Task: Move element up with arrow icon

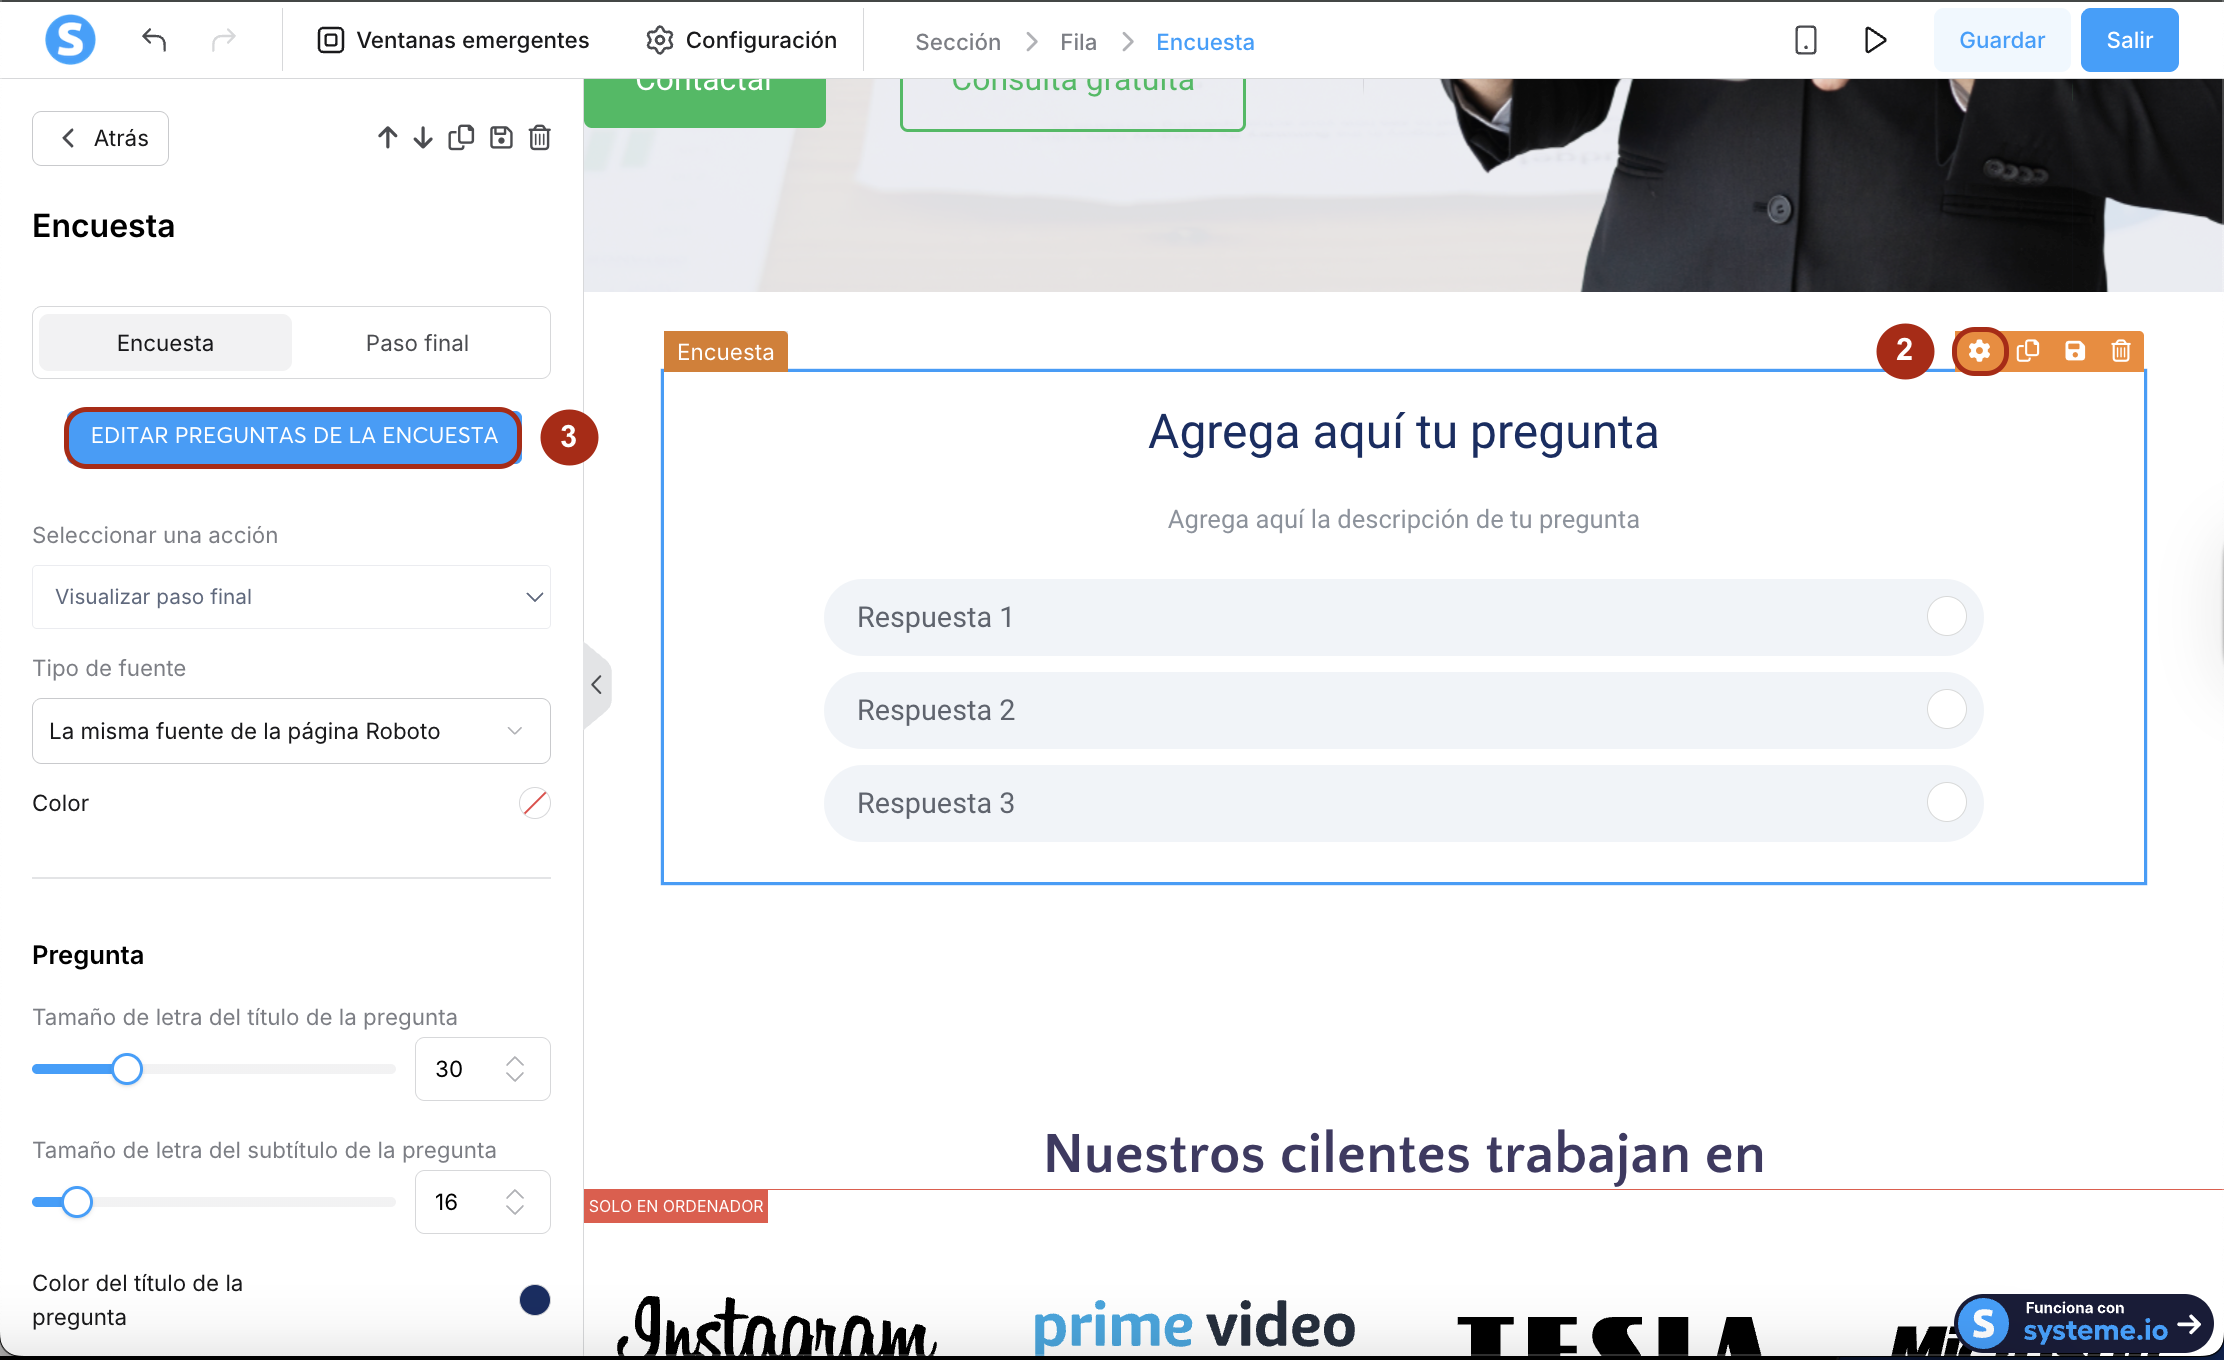Action: click(x=387, y=138)
